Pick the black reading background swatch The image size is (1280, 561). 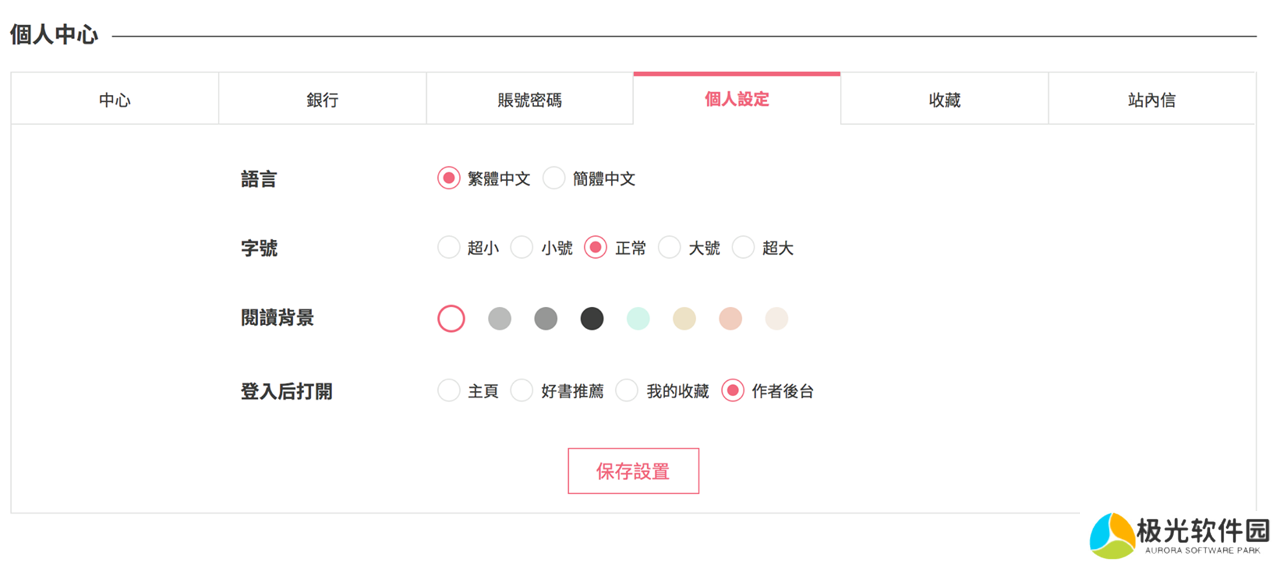(x=592, y=318)
